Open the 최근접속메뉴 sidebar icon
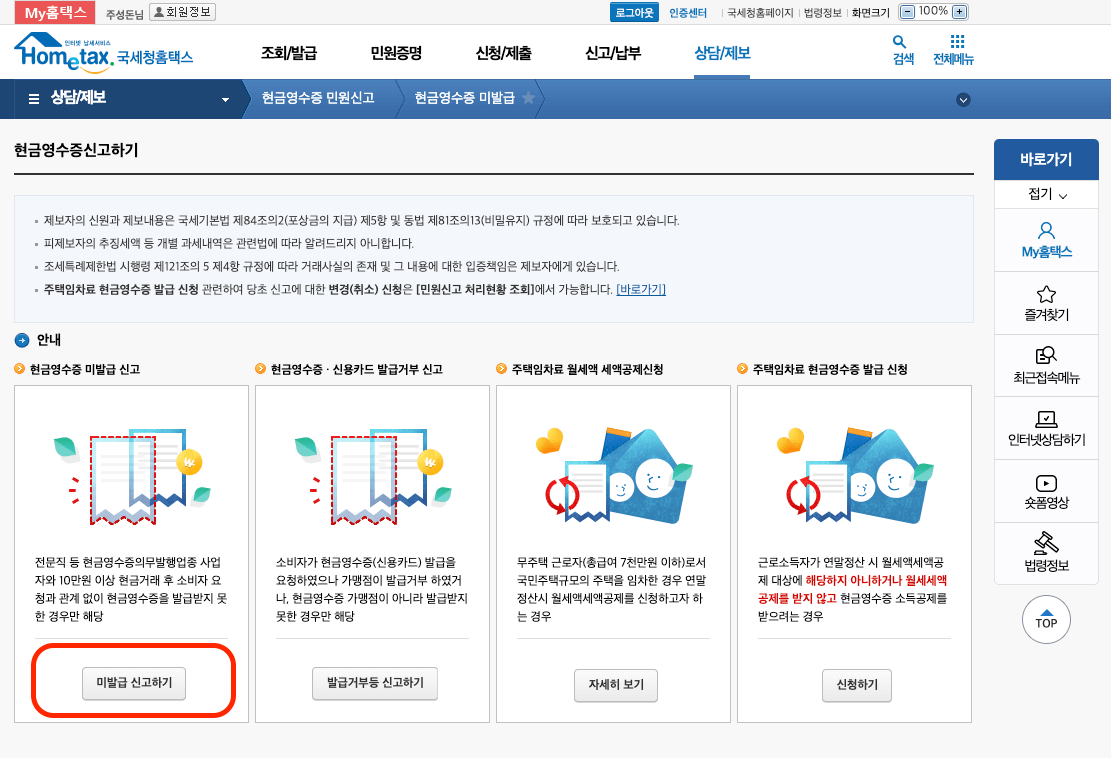Image resolution: width=1111 pixels, height=758 pixels. (x=1045, y=364)
